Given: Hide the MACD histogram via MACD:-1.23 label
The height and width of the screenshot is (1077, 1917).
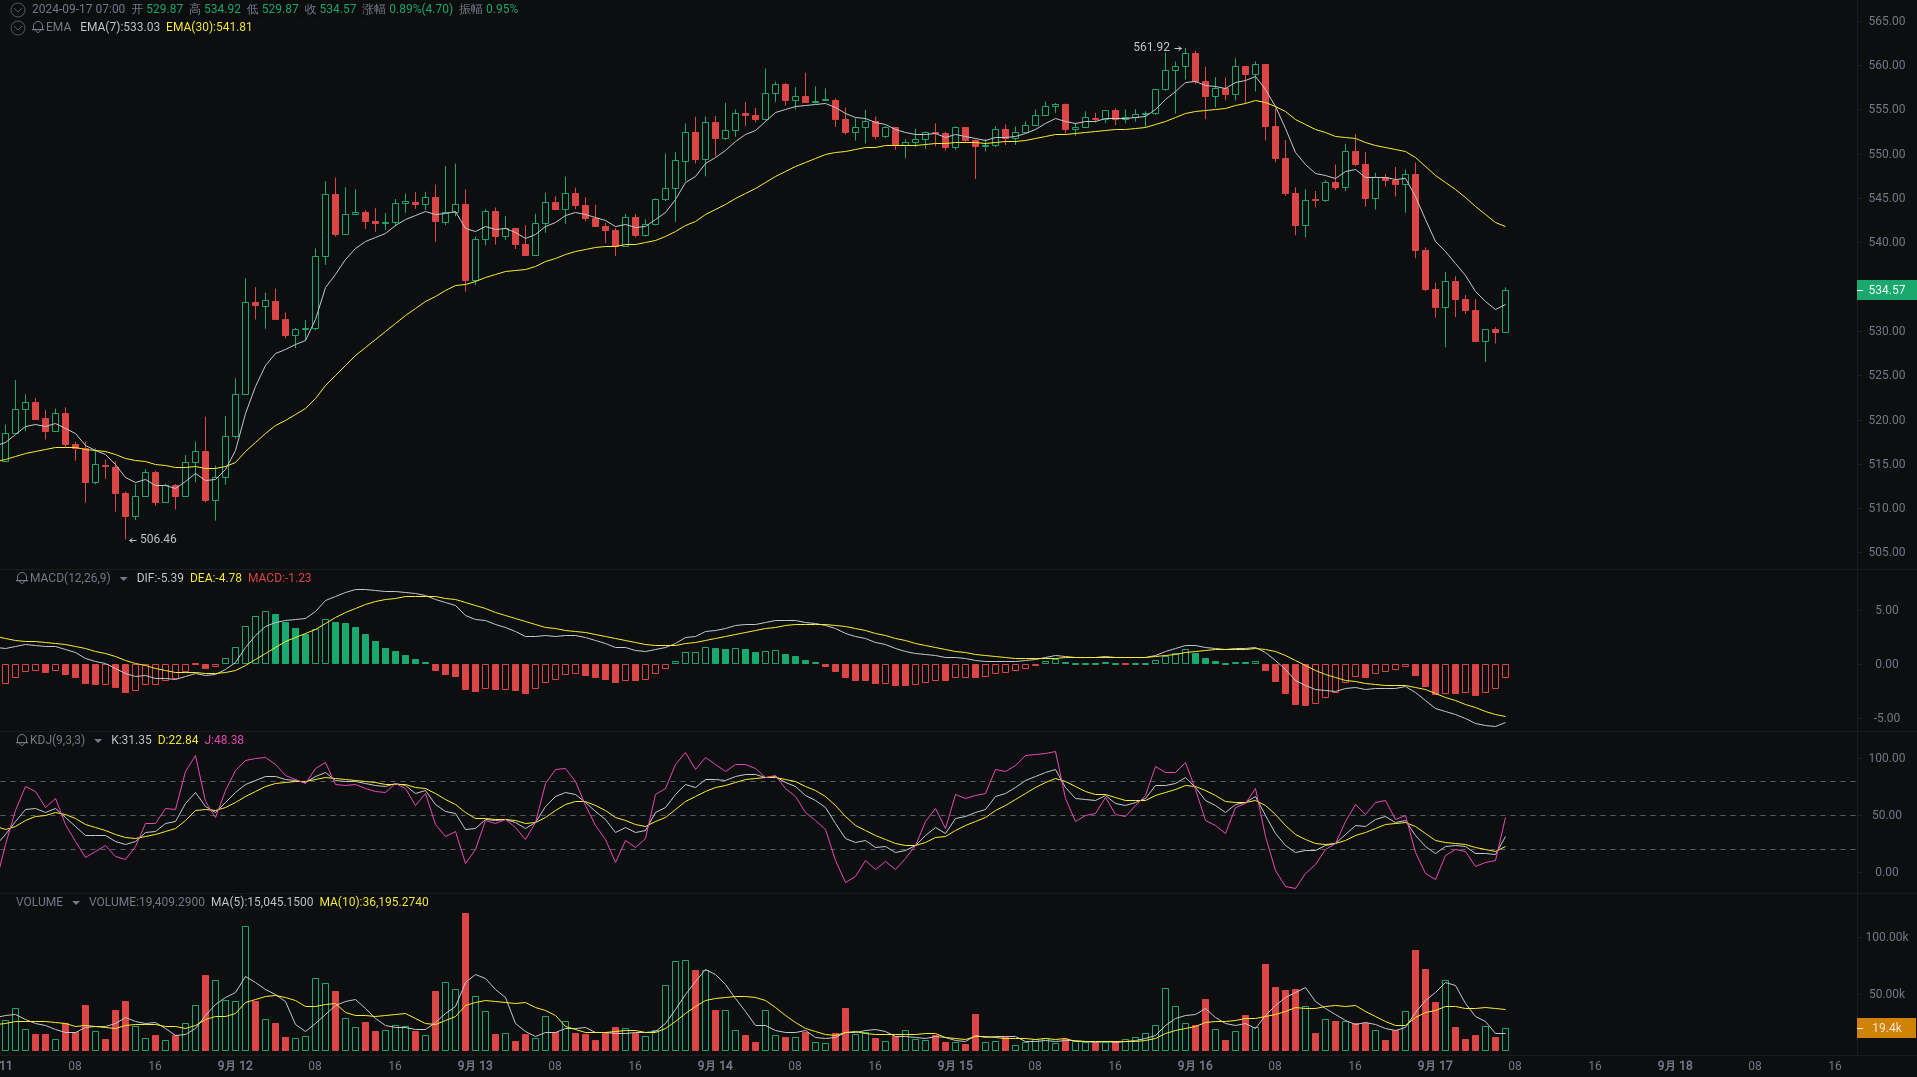Looking at the screenshot, I should click(x=280, y=578).
